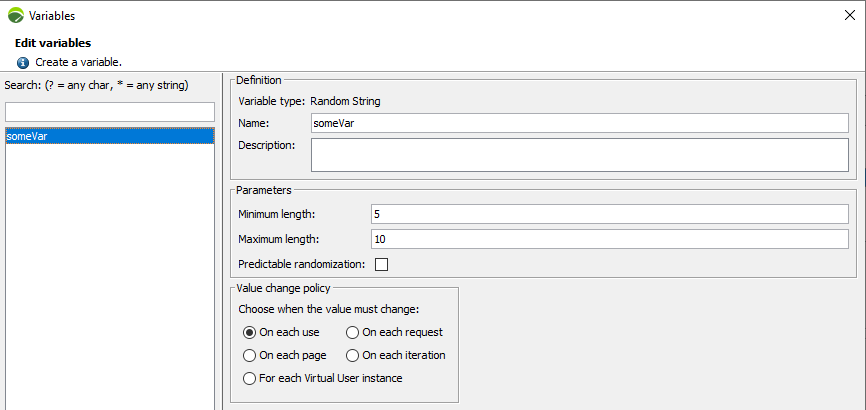The height and width of the screenshot is (410, 866).
Task: Click the Variable type Random String label
Action: tap(309, 101)
